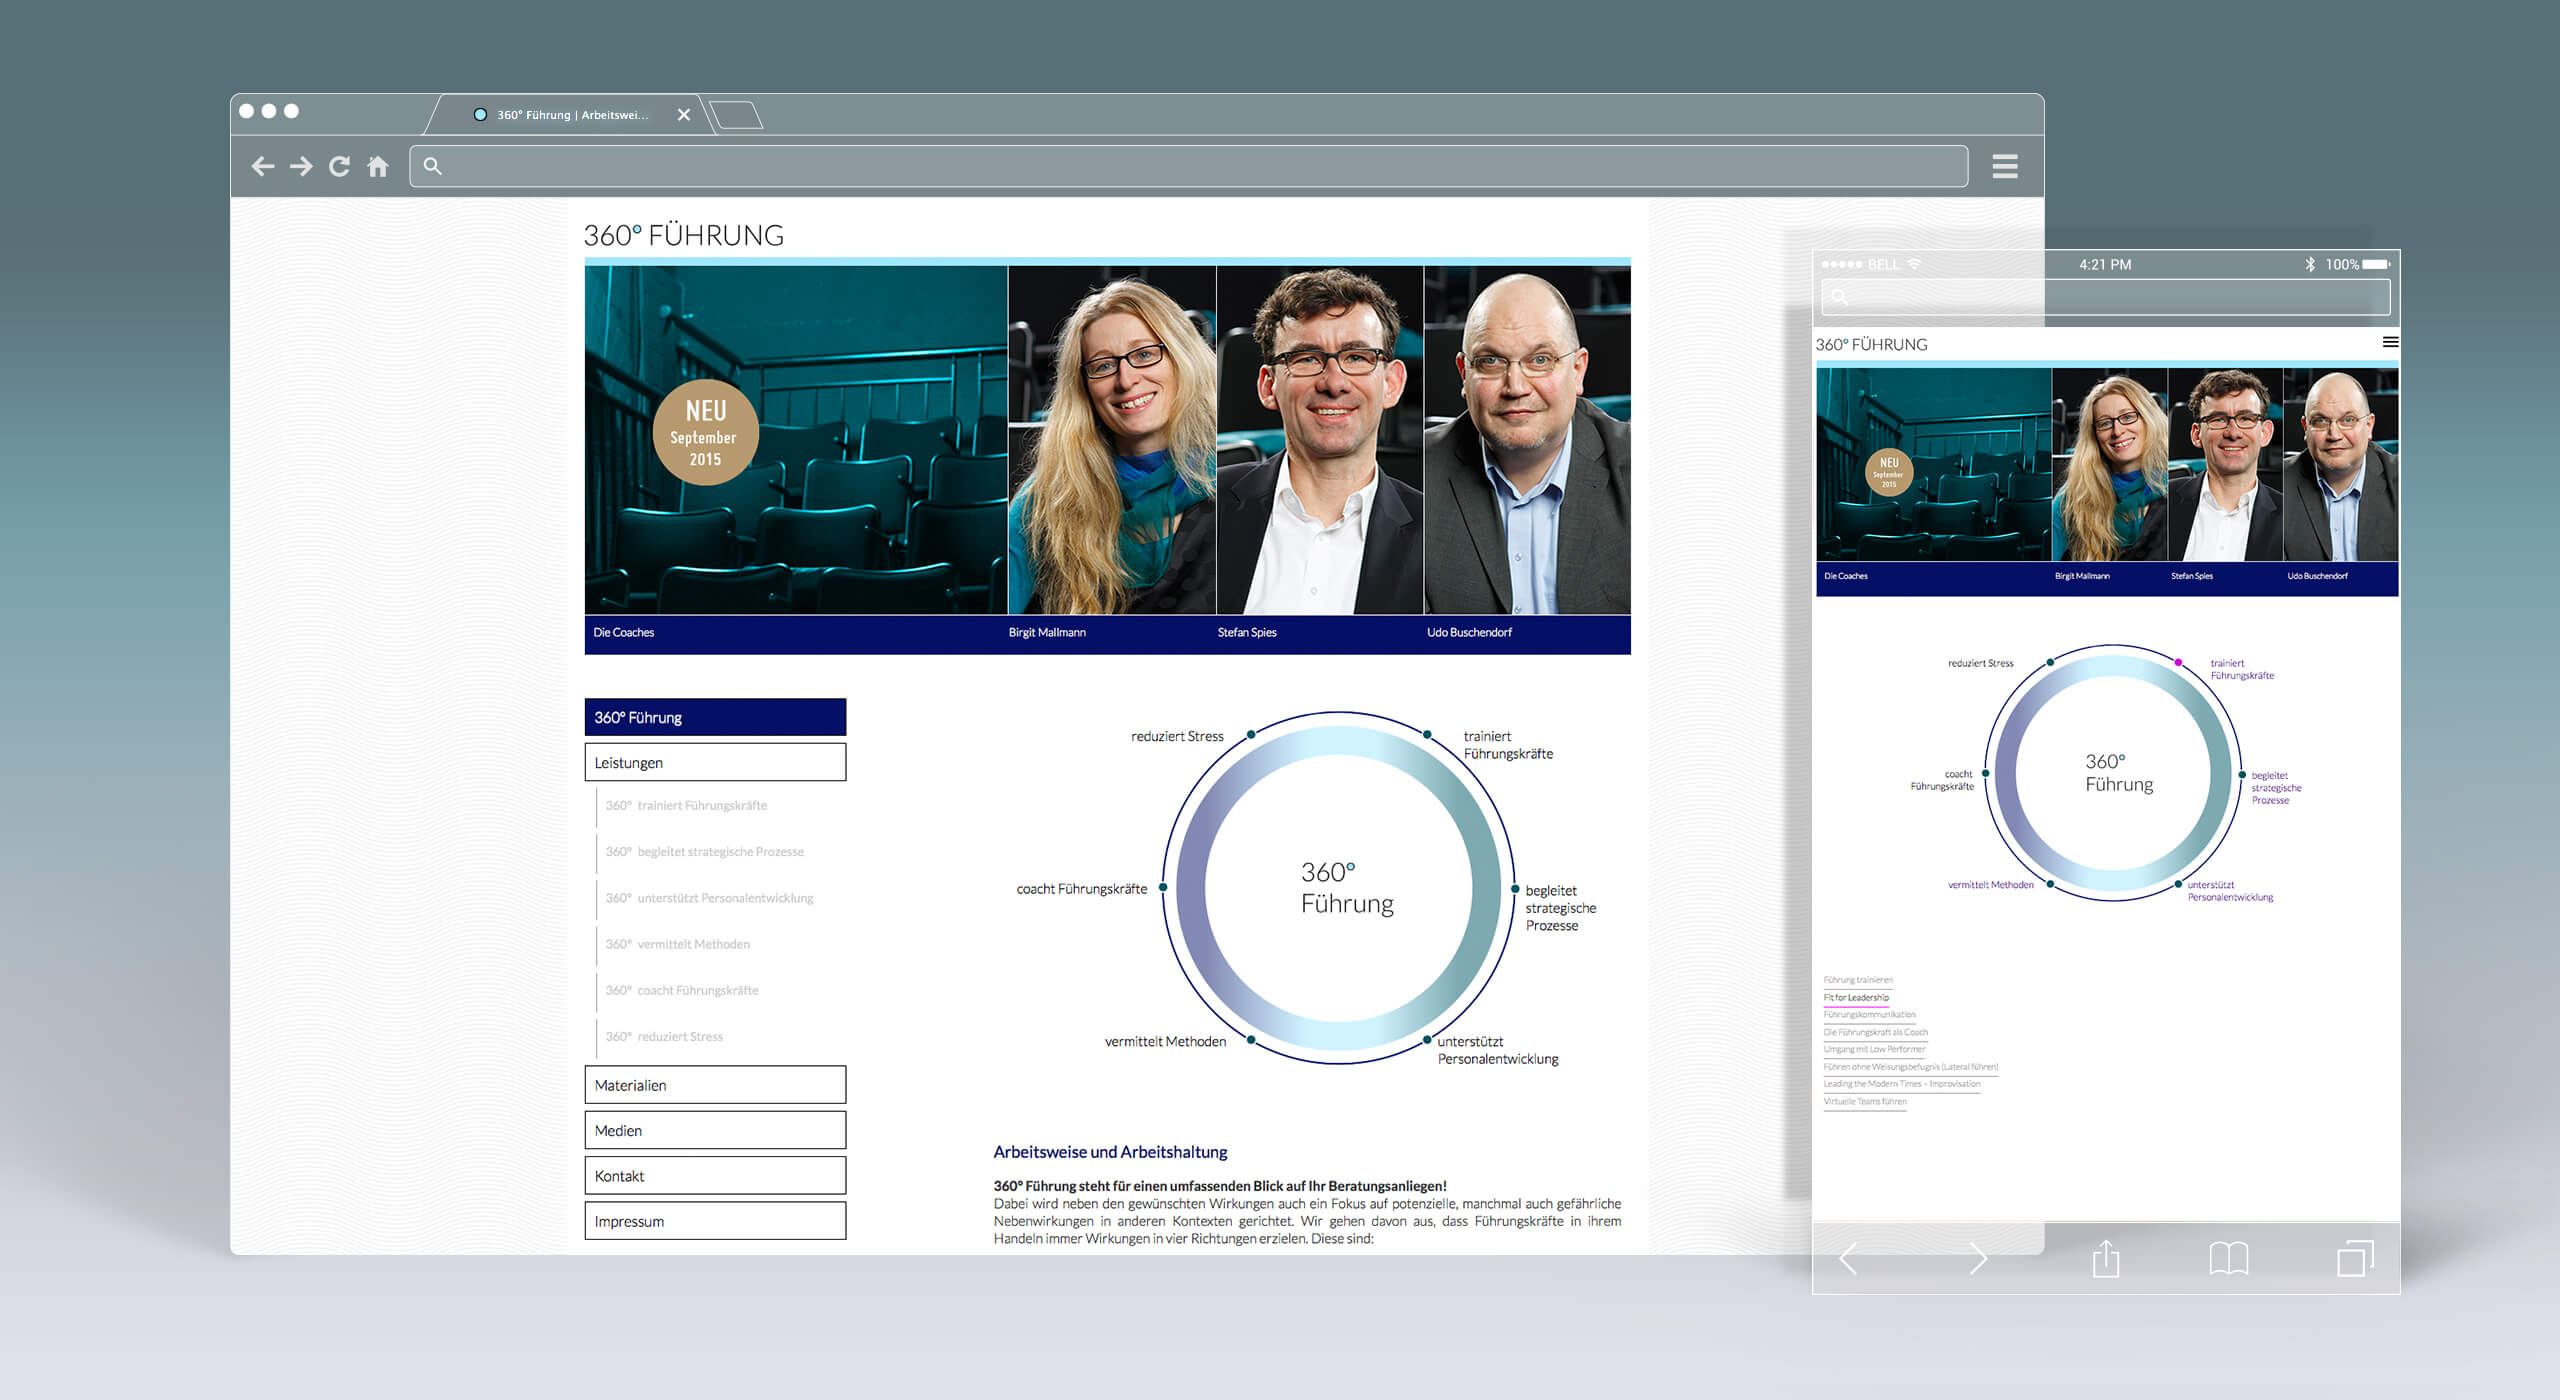This screenshot has height=1400, width=2560.
Task: Open a new browser tab
Action: point(738,115)
